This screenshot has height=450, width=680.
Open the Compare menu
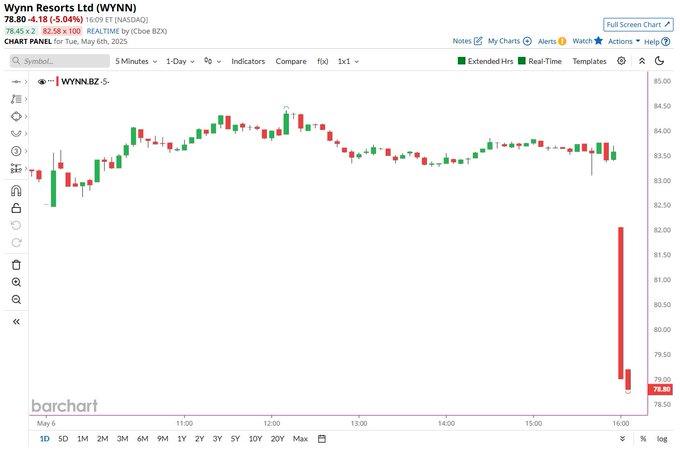click(x=291, y=61)
